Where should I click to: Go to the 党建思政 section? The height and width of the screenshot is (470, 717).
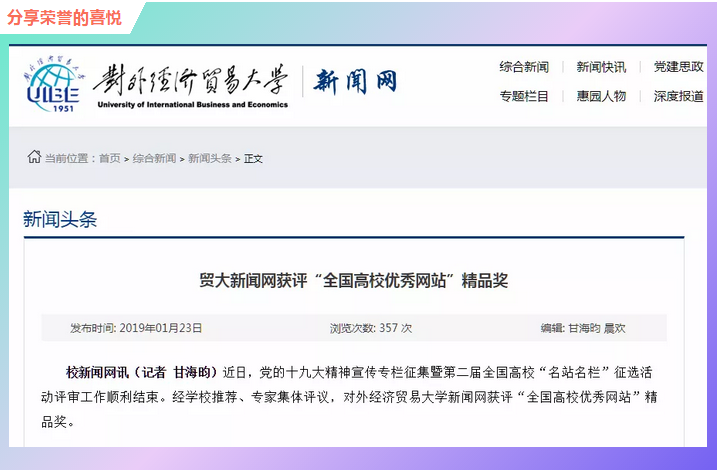coord(678,67)
